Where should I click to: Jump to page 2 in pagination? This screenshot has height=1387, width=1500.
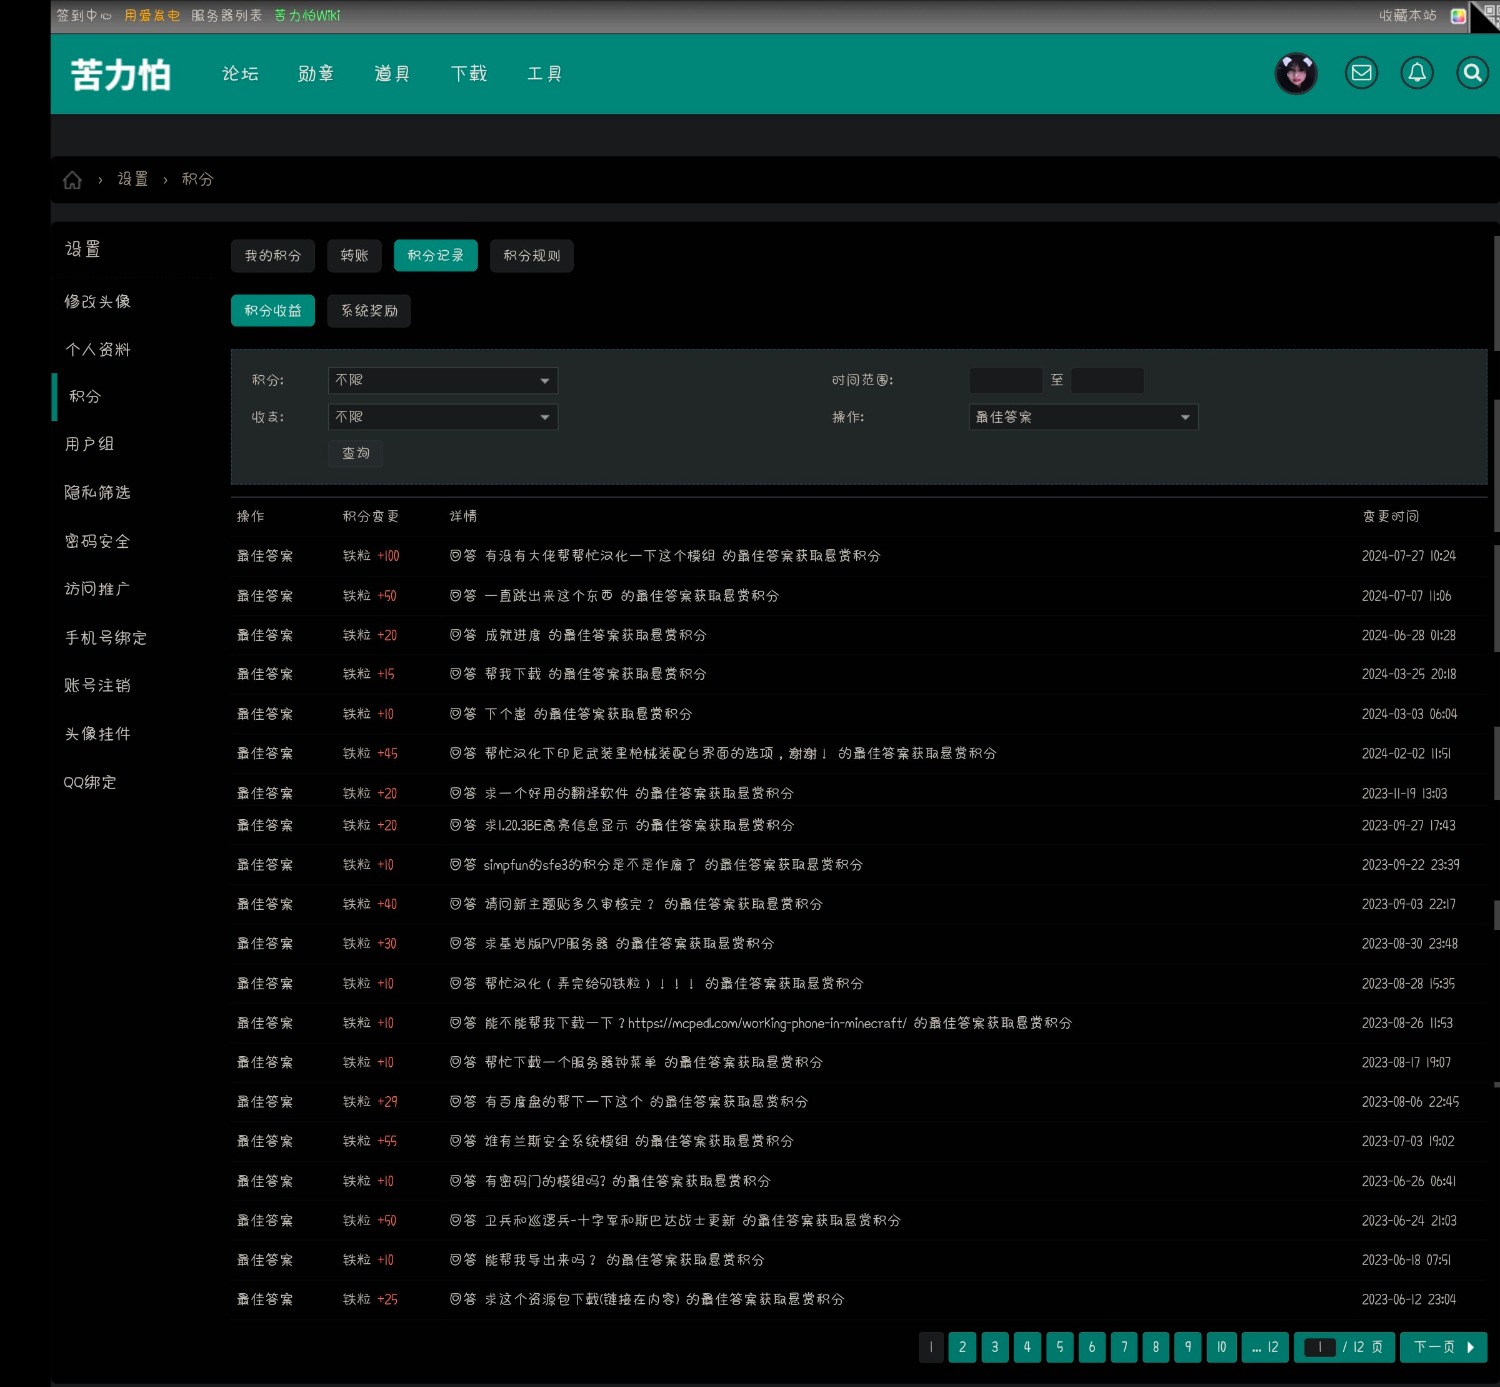pyautogui.click(x=962, y=1347)
